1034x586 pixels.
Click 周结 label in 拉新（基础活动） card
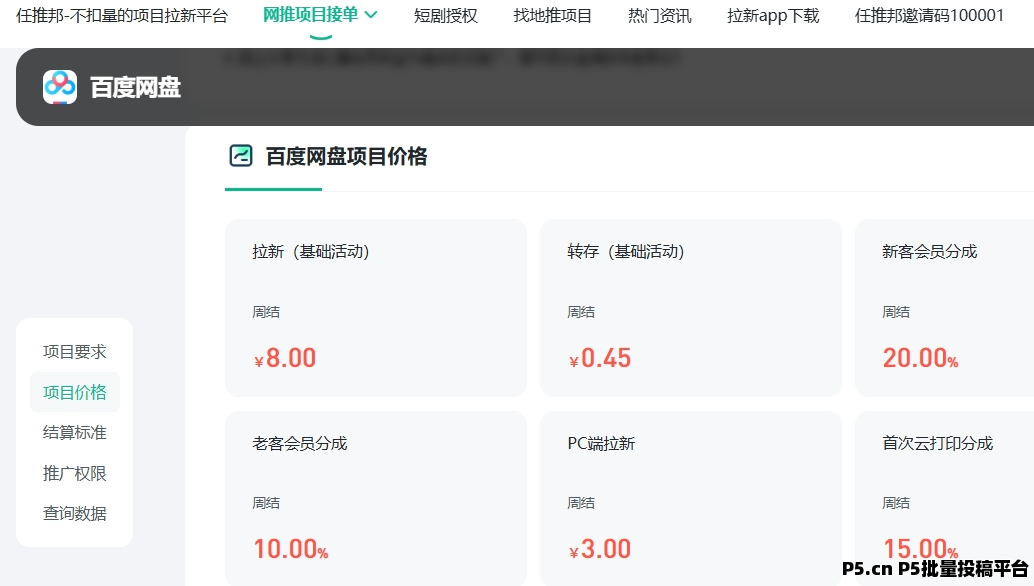266,312
